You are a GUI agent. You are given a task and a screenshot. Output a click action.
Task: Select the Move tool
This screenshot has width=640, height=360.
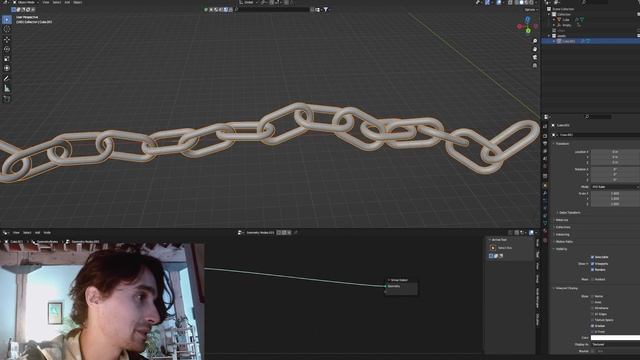[7, 39]
